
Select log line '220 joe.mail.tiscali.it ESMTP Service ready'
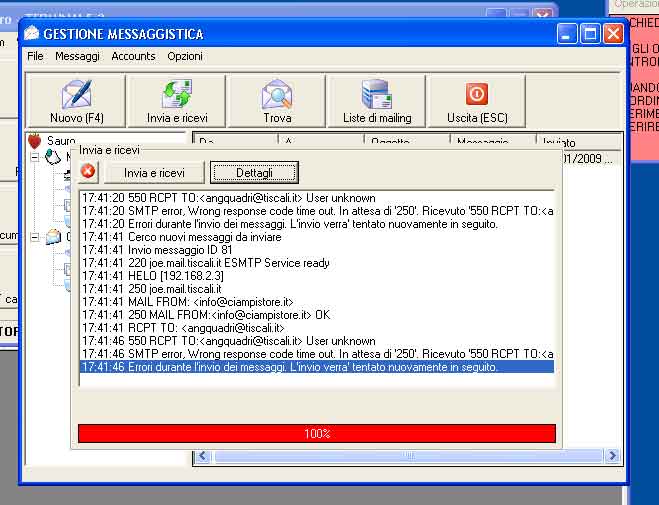pos(317,263)
